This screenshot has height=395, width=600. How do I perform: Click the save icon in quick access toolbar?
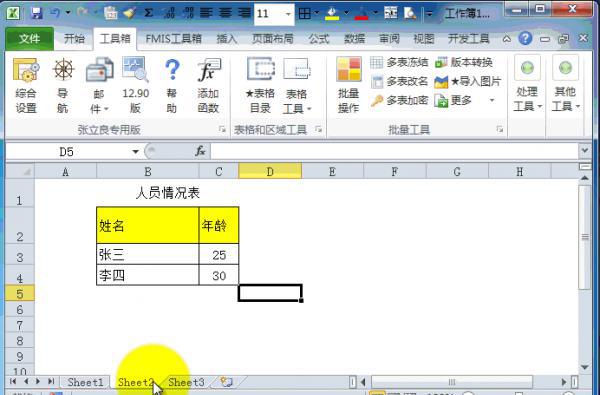pos(37,13)
